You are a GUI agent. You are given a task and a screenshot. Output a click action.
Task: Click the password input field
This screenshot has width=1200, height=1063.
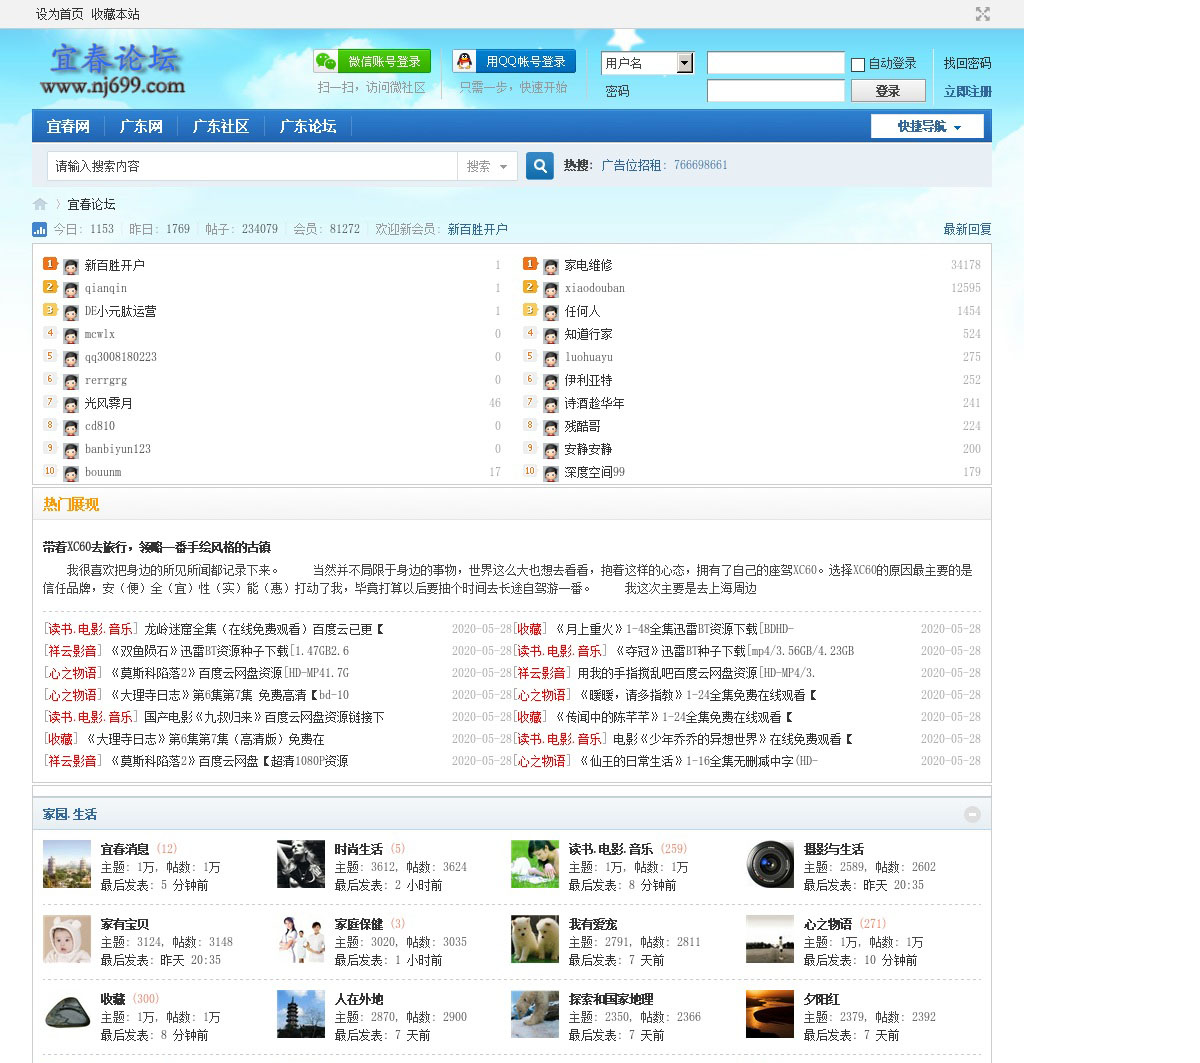click(776, 91)
